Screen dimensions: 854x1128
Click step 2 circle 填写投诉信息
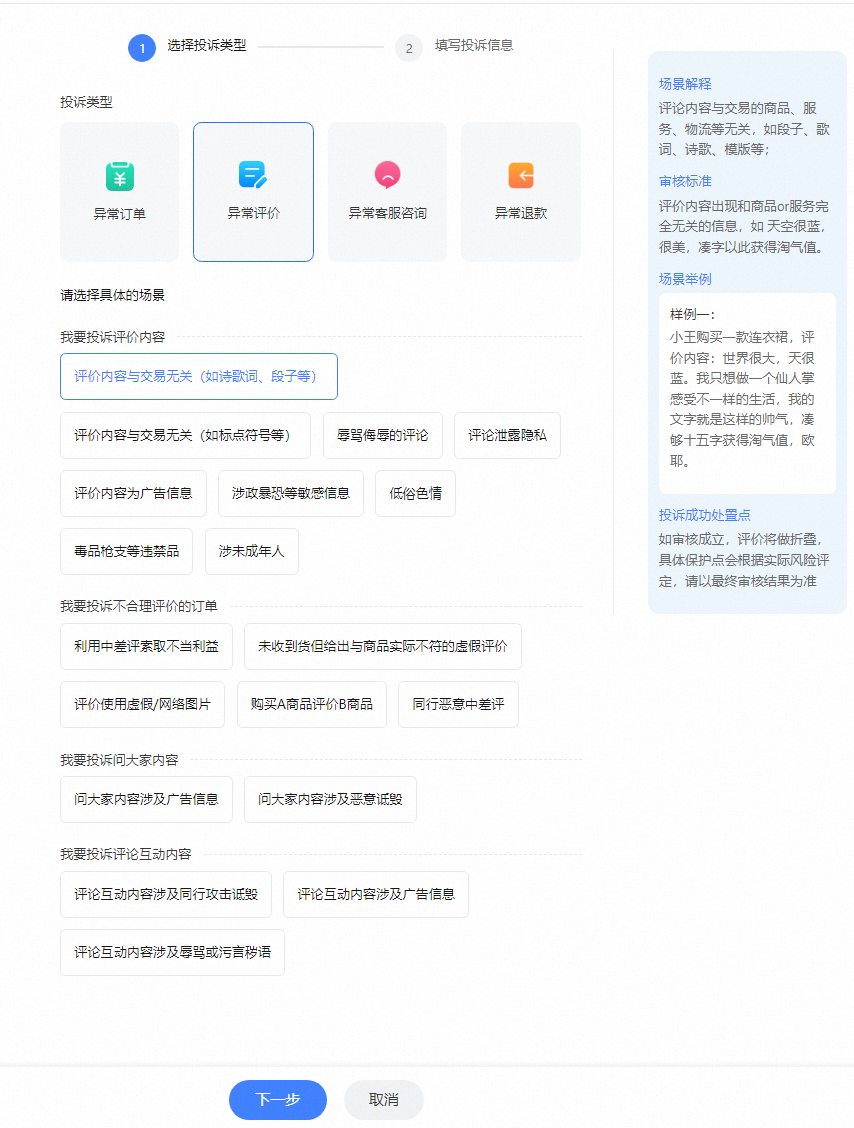point(409,48)
